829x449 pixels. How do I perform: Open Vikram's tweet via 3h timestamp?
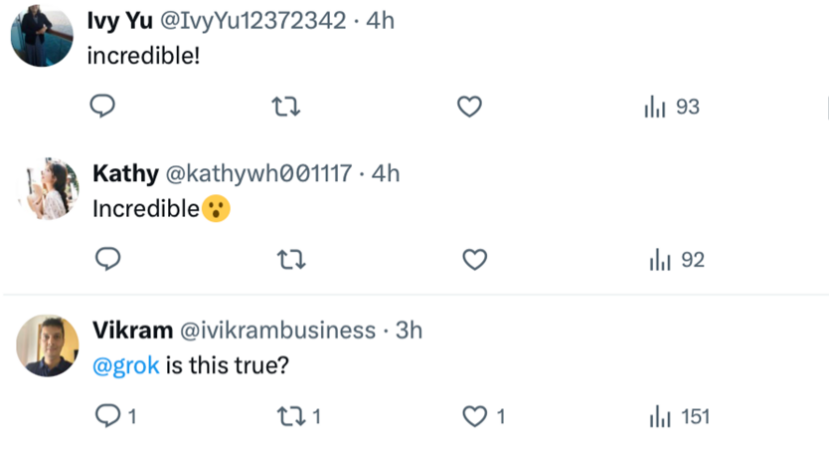[409, 330]
